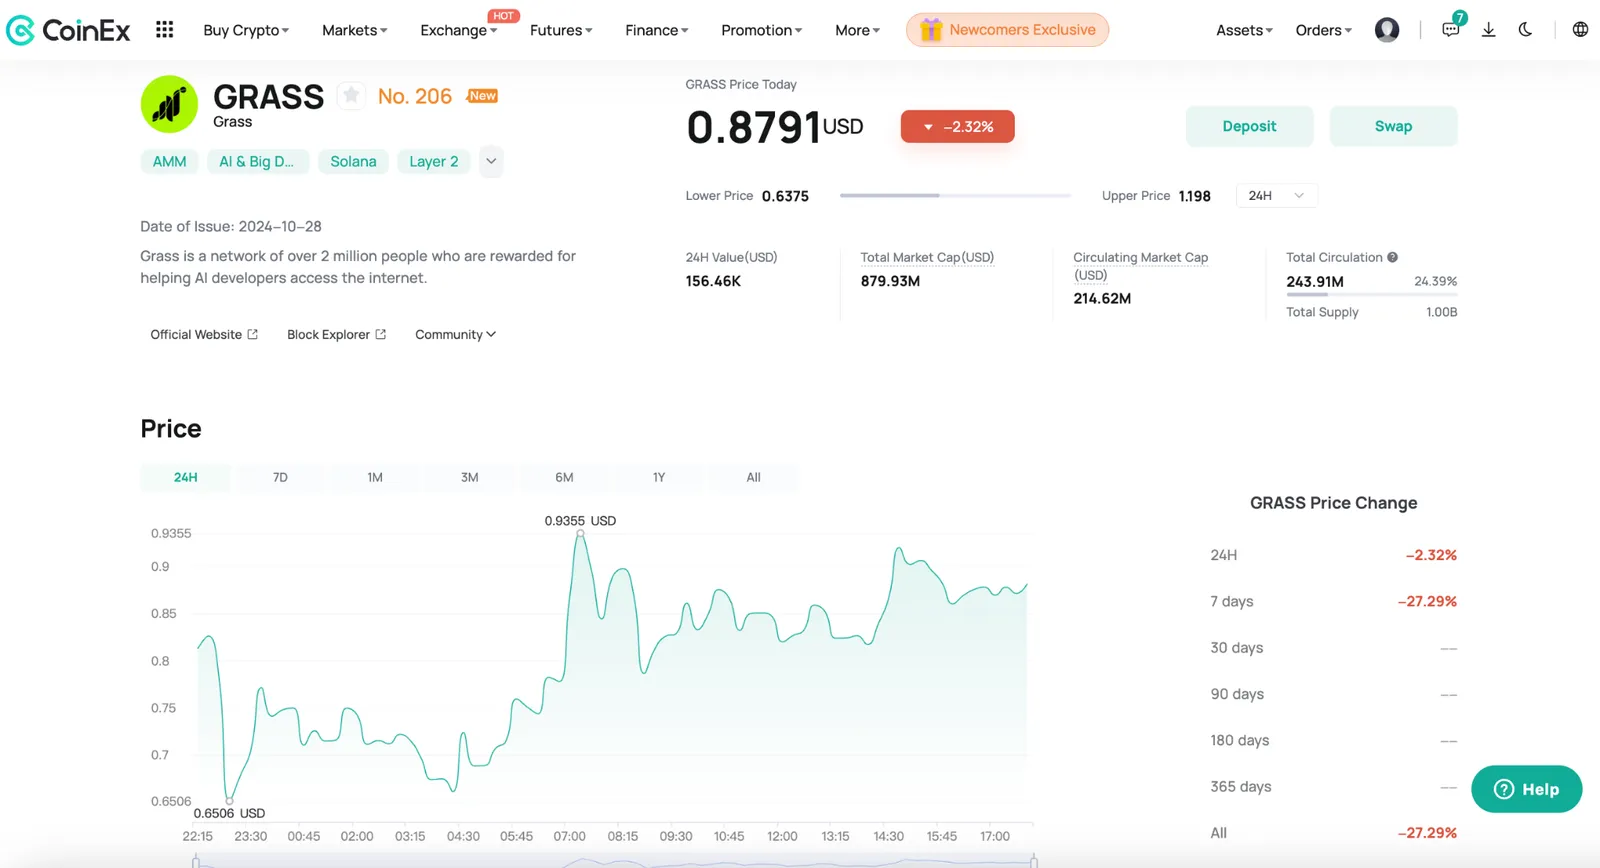Image resolution: width=1600 pixels, height=868 pixels.
Task: Select the 7D chart tab
Action: (x=280, y=478)
